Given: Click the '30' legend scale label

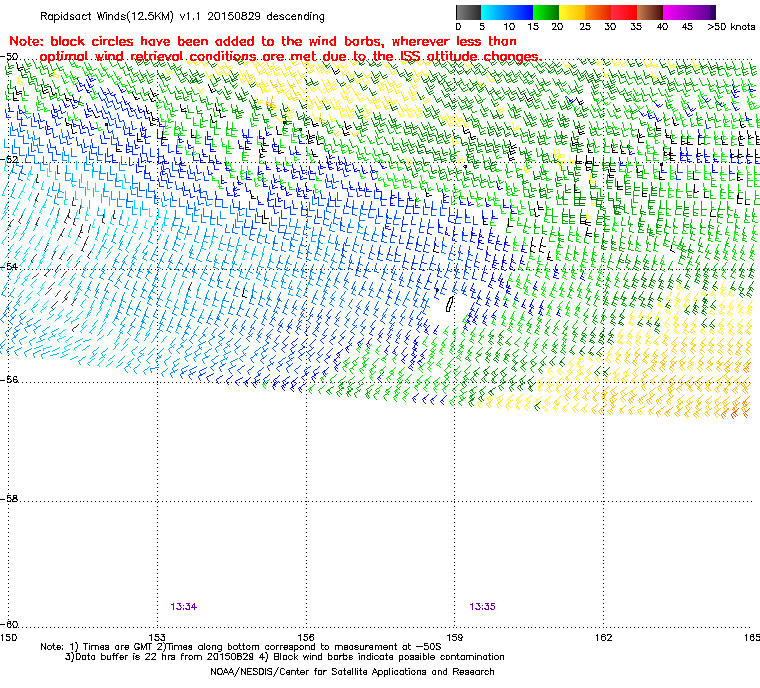Looking at the screenshot, I should click(x=610, y=27).
